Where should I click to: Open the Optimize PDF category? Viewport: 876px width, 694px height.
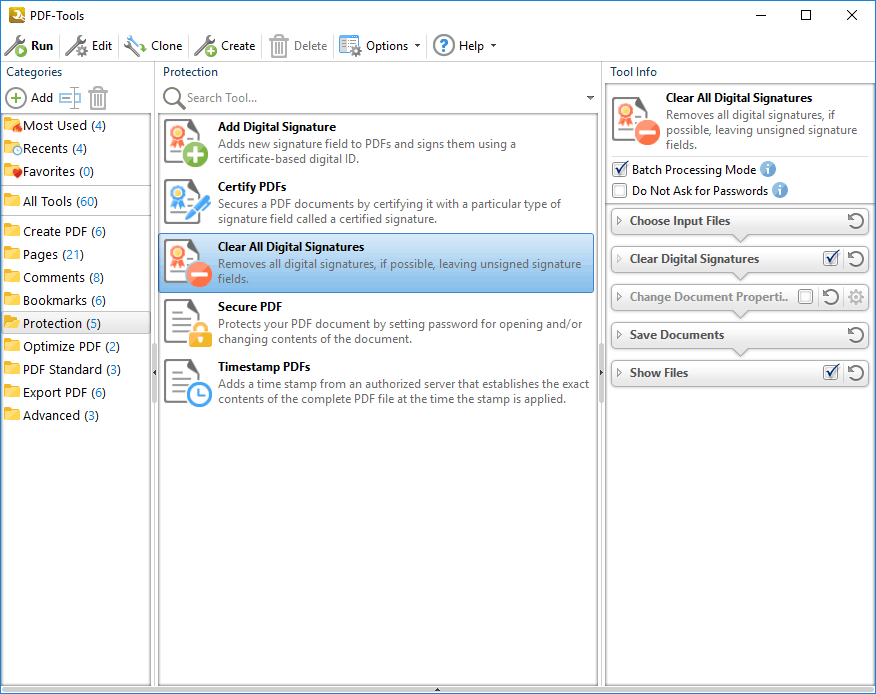(x=76, y=346)
